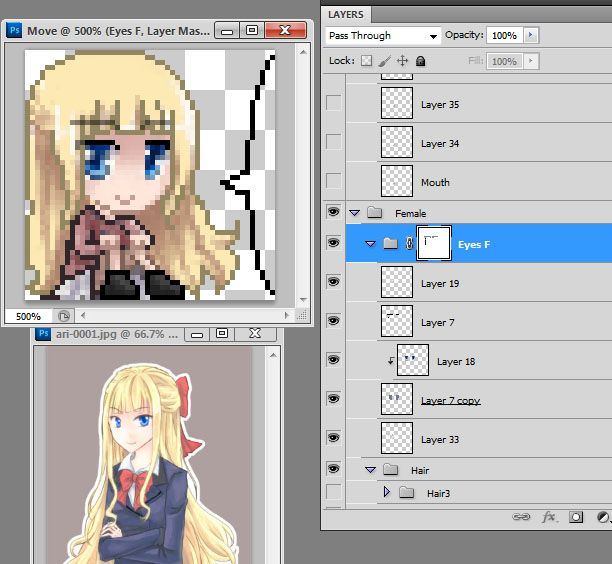Click Photoshop icon in Move window title
The width and height of the screenshot is (612, 564).
(14, 30)
